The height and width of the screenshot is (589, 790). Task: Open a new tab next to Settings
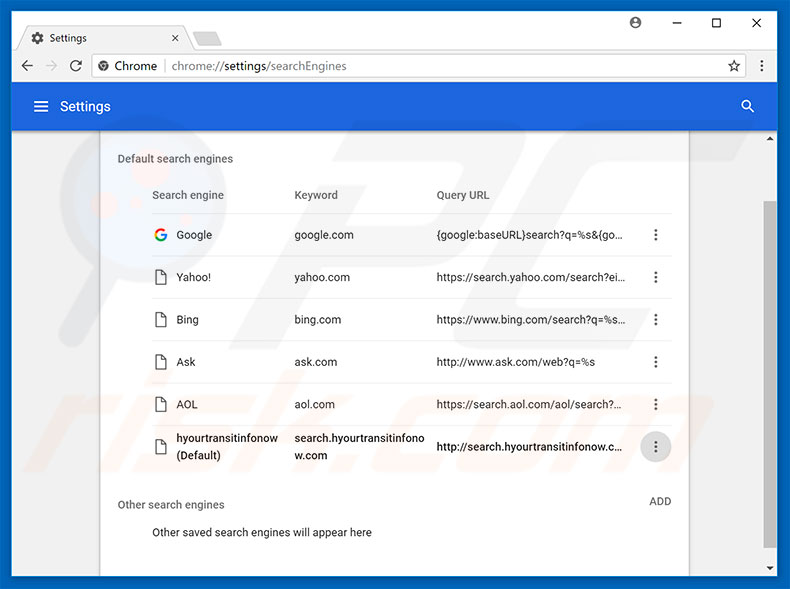click(207, 39)
